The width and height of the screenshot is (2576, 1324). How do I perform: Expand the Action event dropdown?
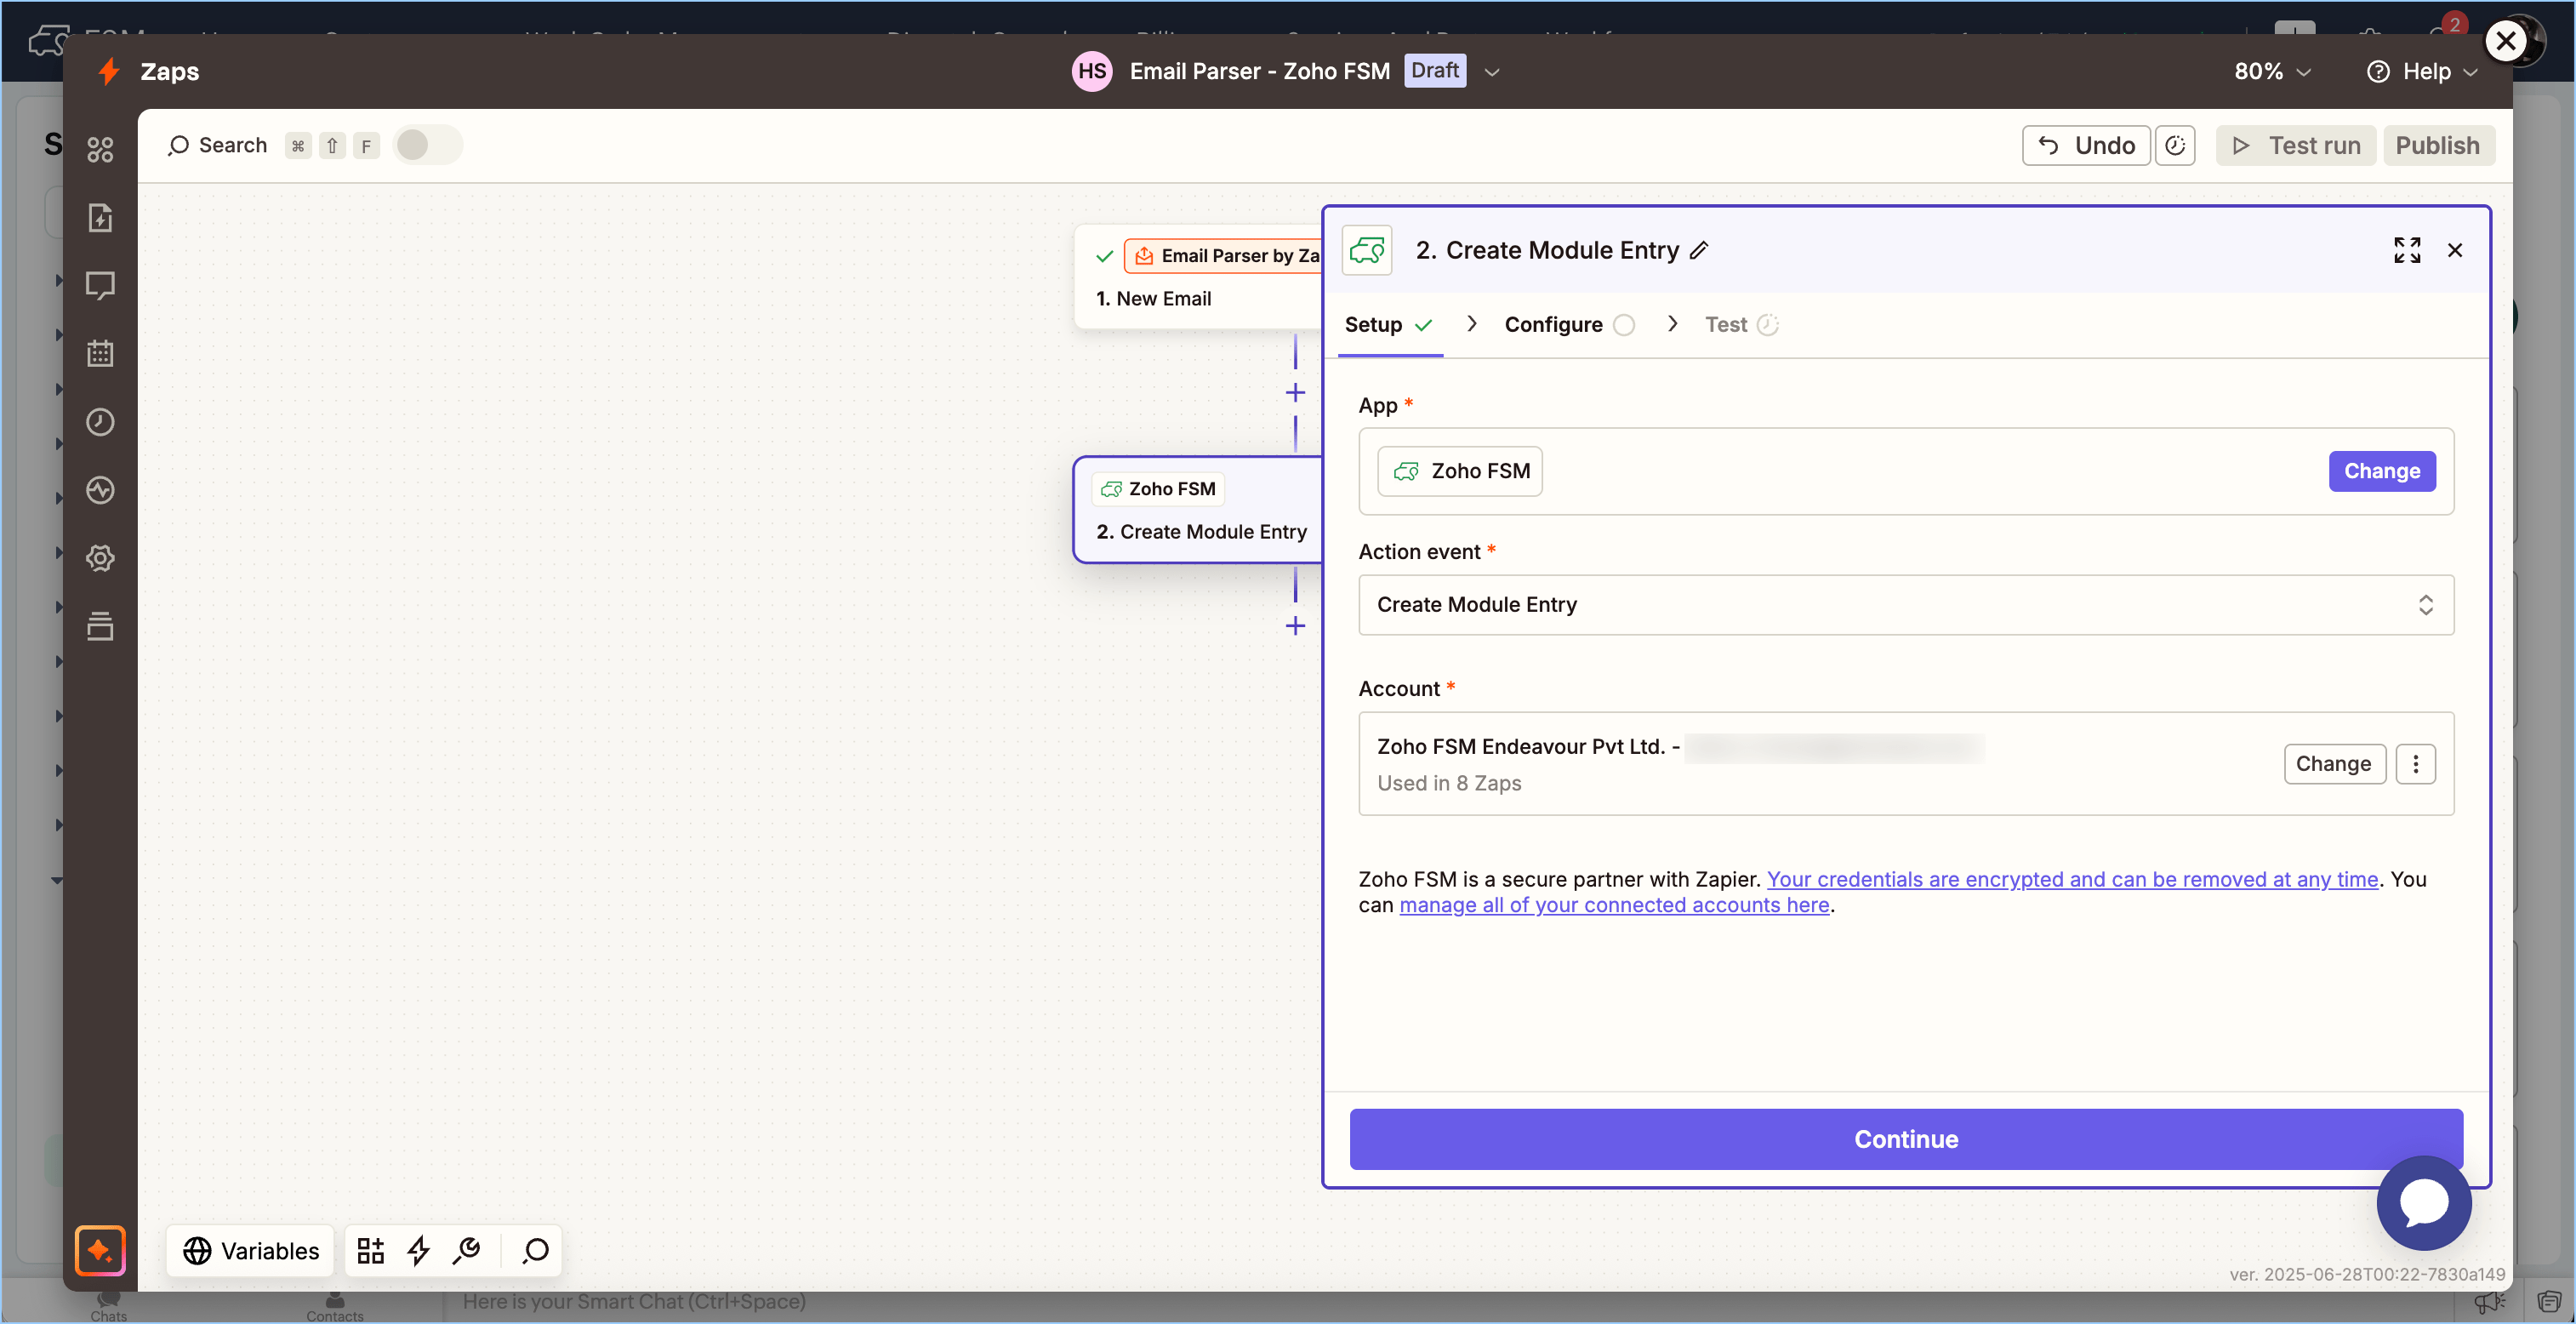(x=1905, y=605)
